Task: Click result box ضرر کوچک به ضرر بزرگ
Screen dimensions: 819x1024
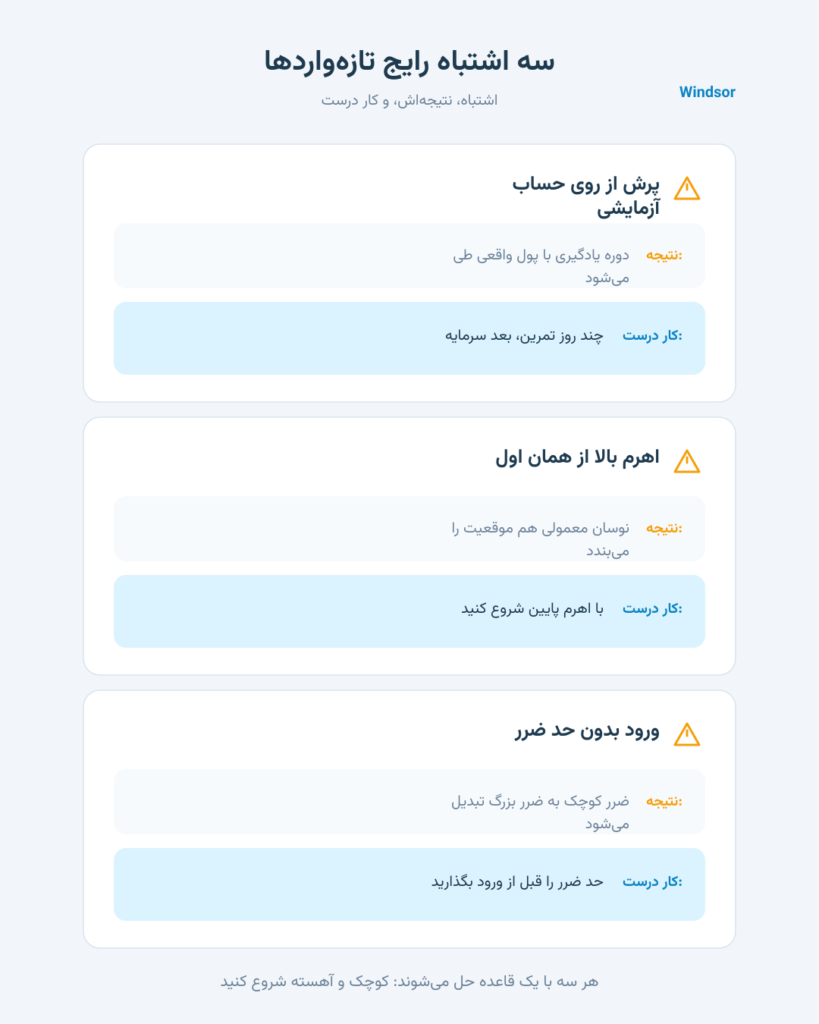Action: [410, 801]
